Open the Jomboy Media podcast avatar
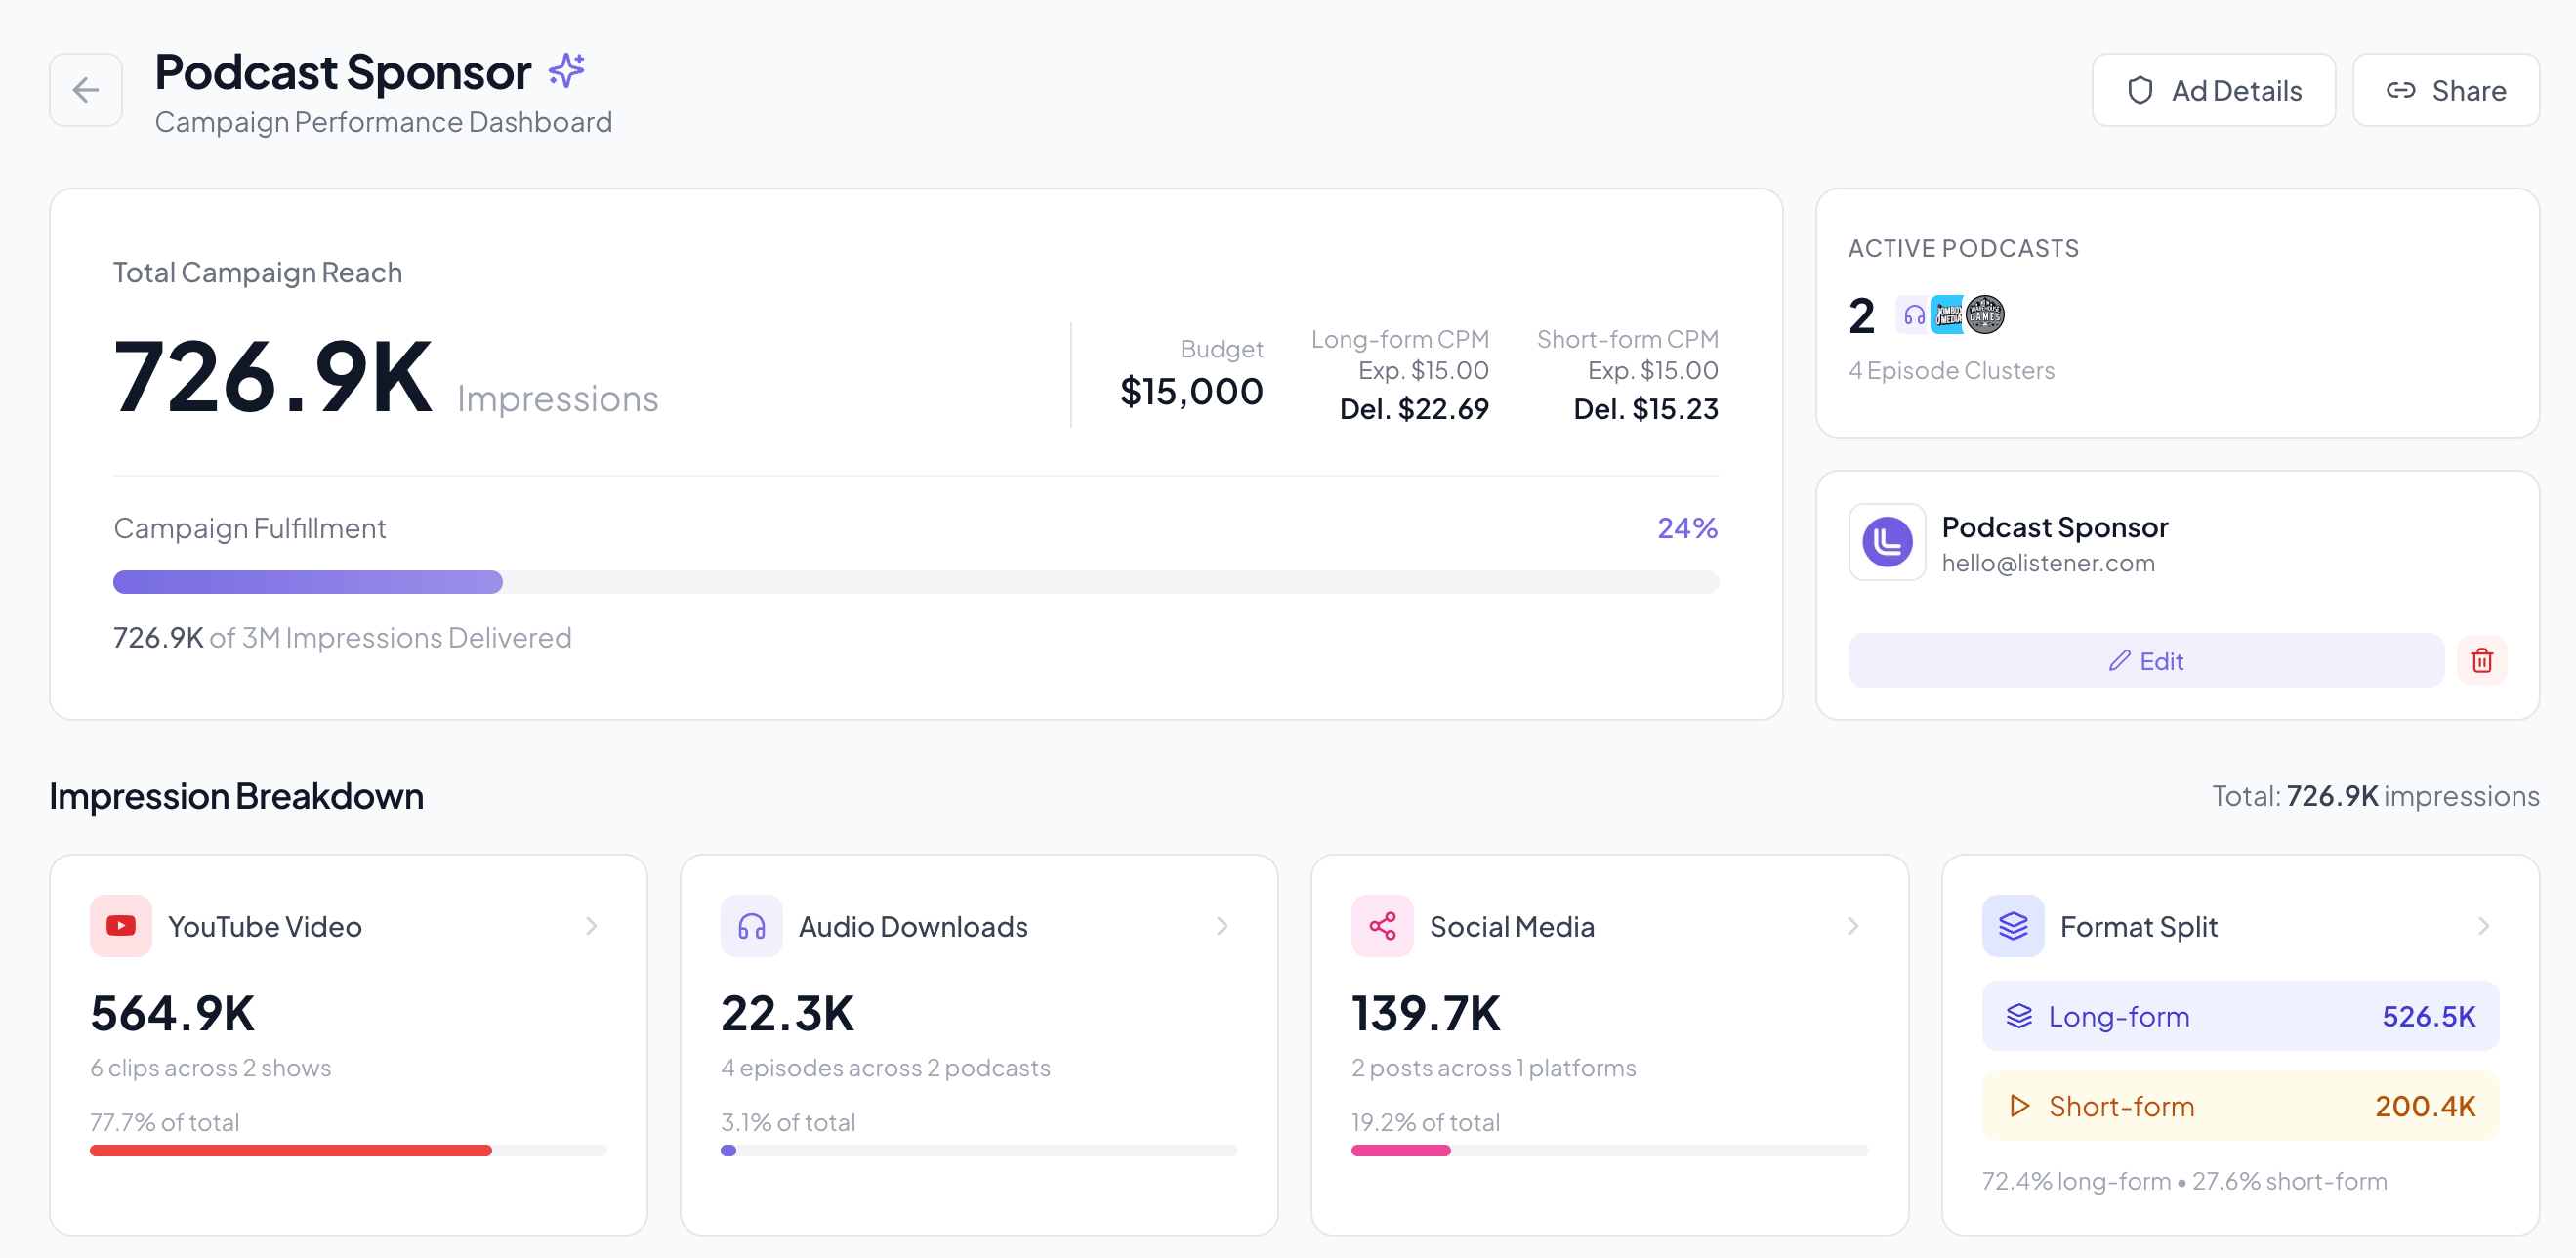 tap(1949, 314)
